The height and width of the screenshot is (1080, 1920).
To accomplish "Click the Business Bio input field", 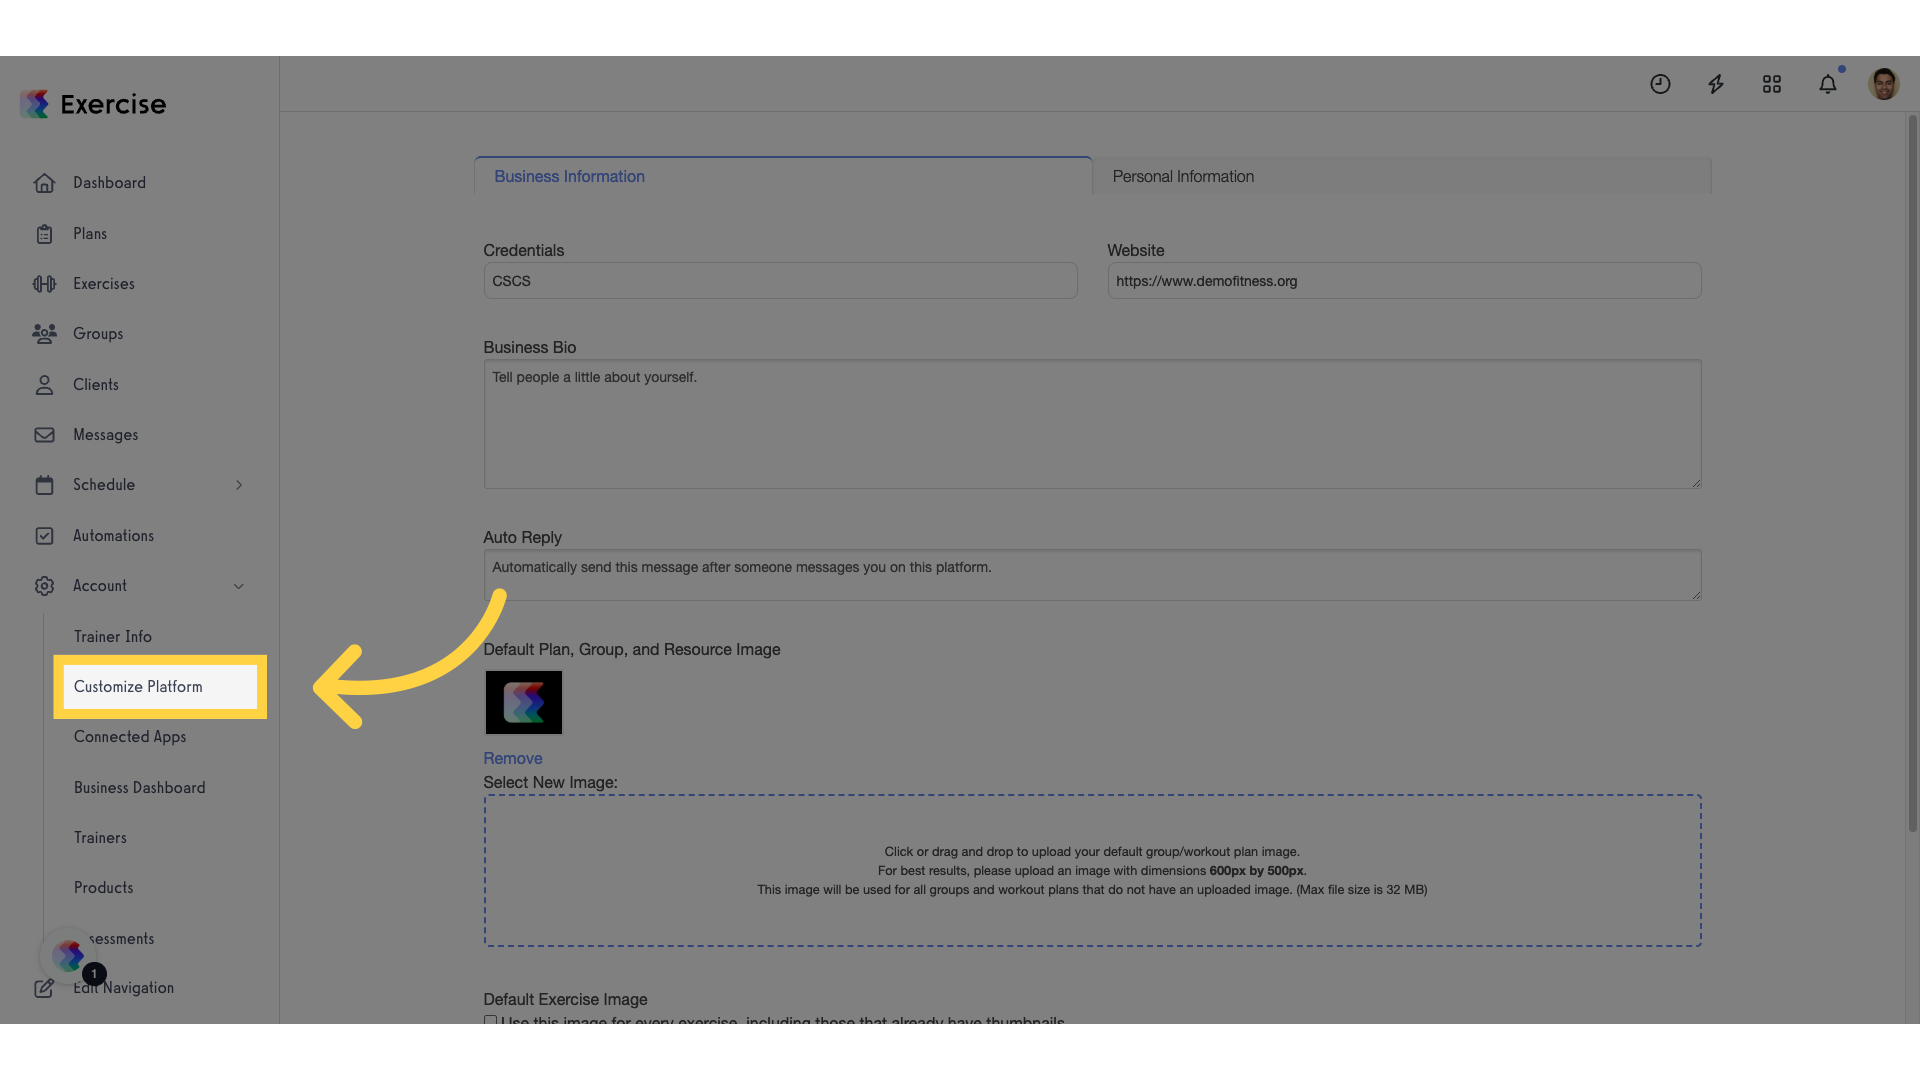I will click(1092, 423).
